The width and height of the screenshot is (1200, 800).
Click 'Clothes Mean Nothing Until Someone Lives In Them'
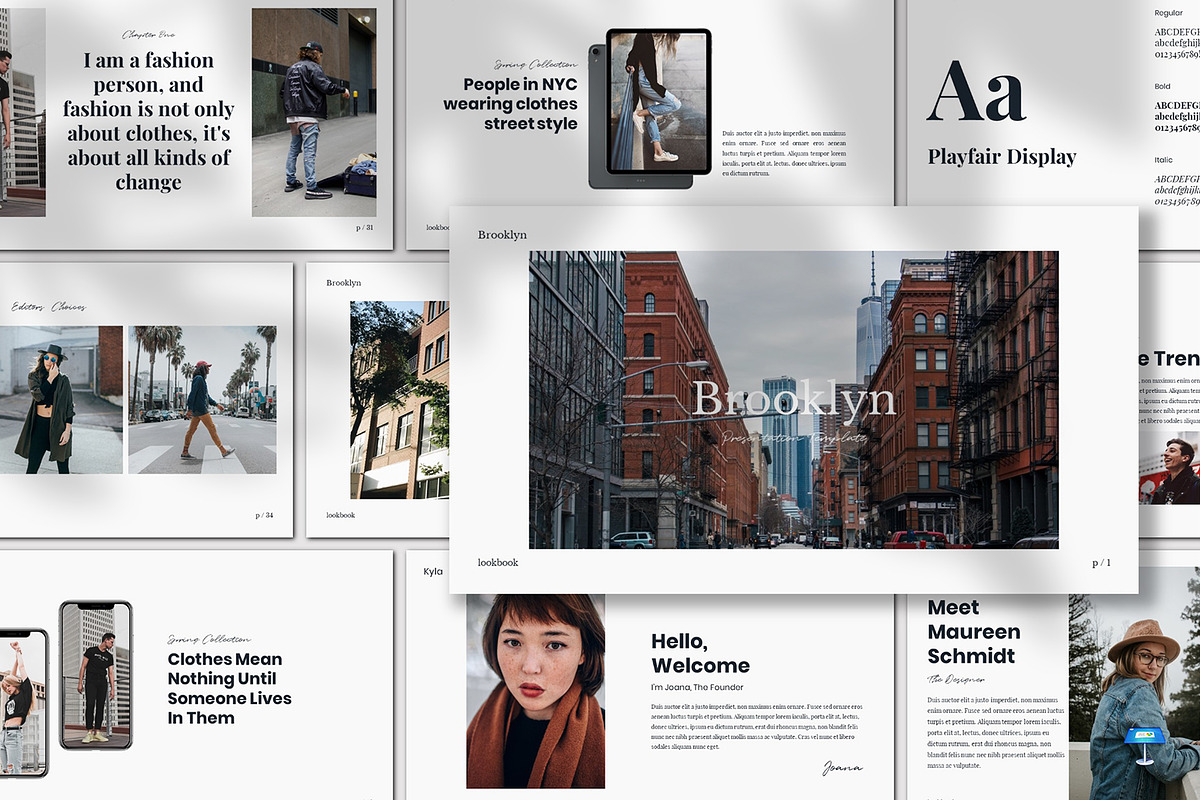pyautogui.click(x=229, y=688)
